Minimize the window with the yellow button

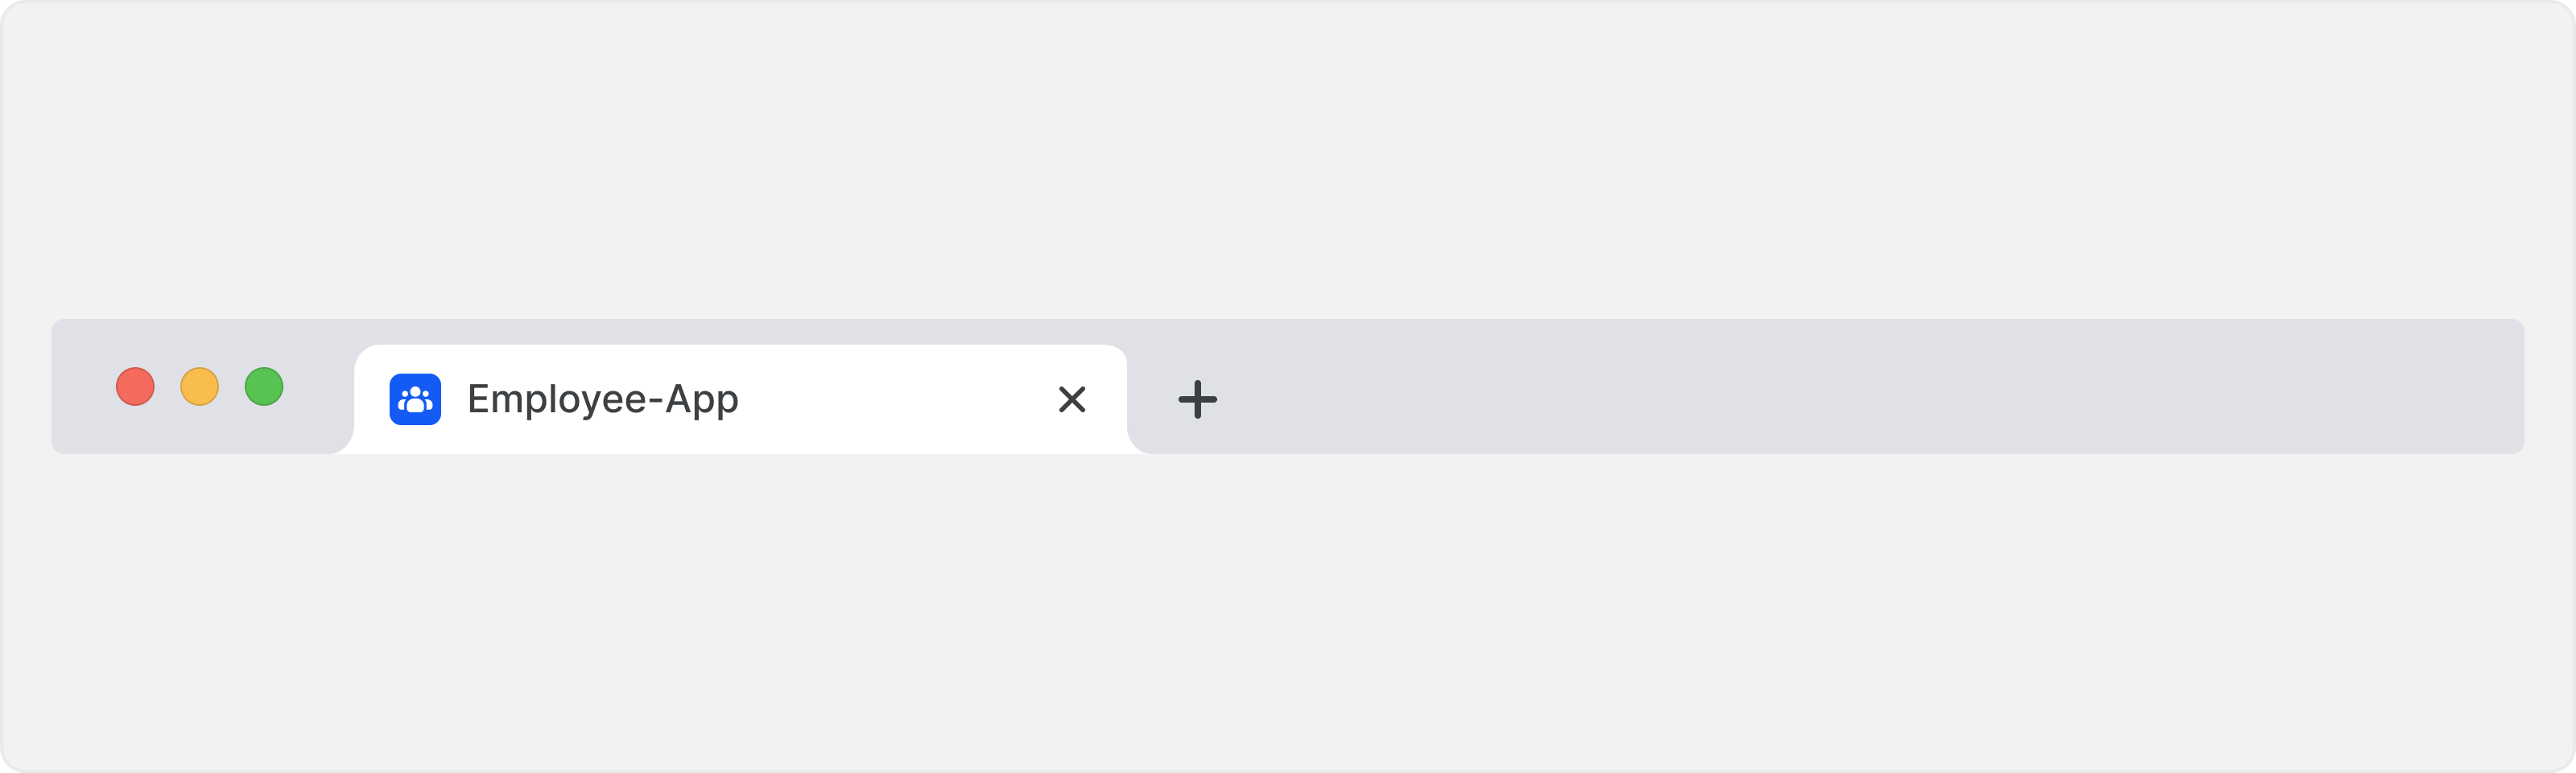coord(199,386)
